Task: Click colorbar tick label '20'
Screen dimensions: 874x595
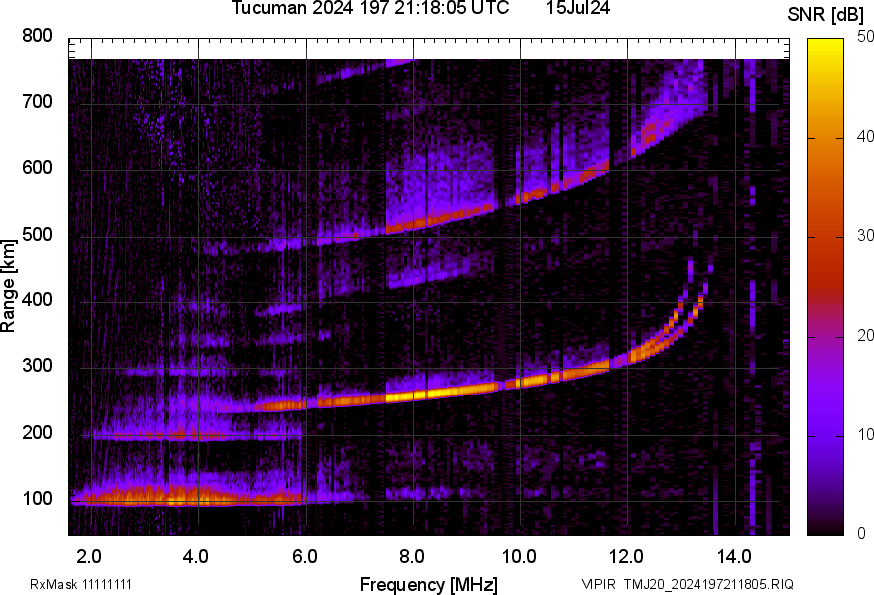Action: pyautogui.click(x=865, y=335)
